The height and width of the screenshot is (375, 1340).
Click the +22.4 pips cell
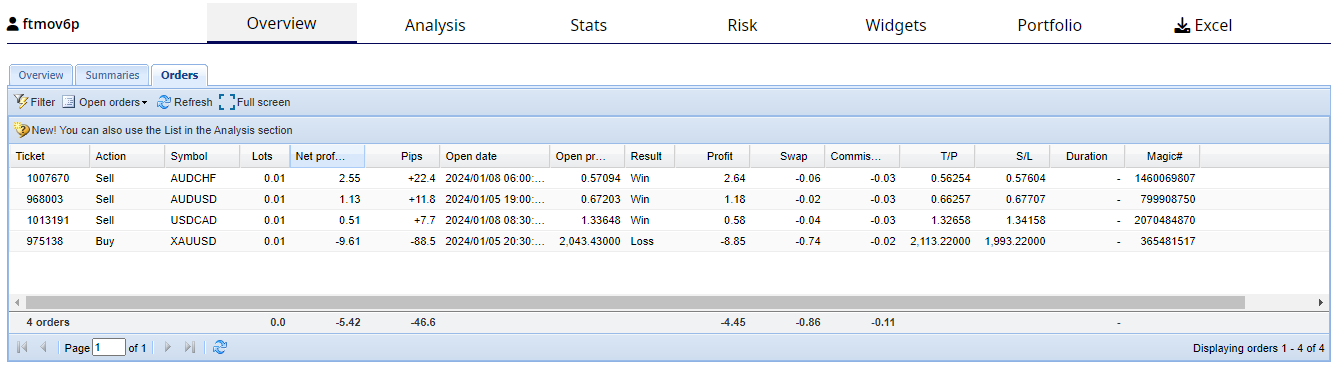pos(402,178)
